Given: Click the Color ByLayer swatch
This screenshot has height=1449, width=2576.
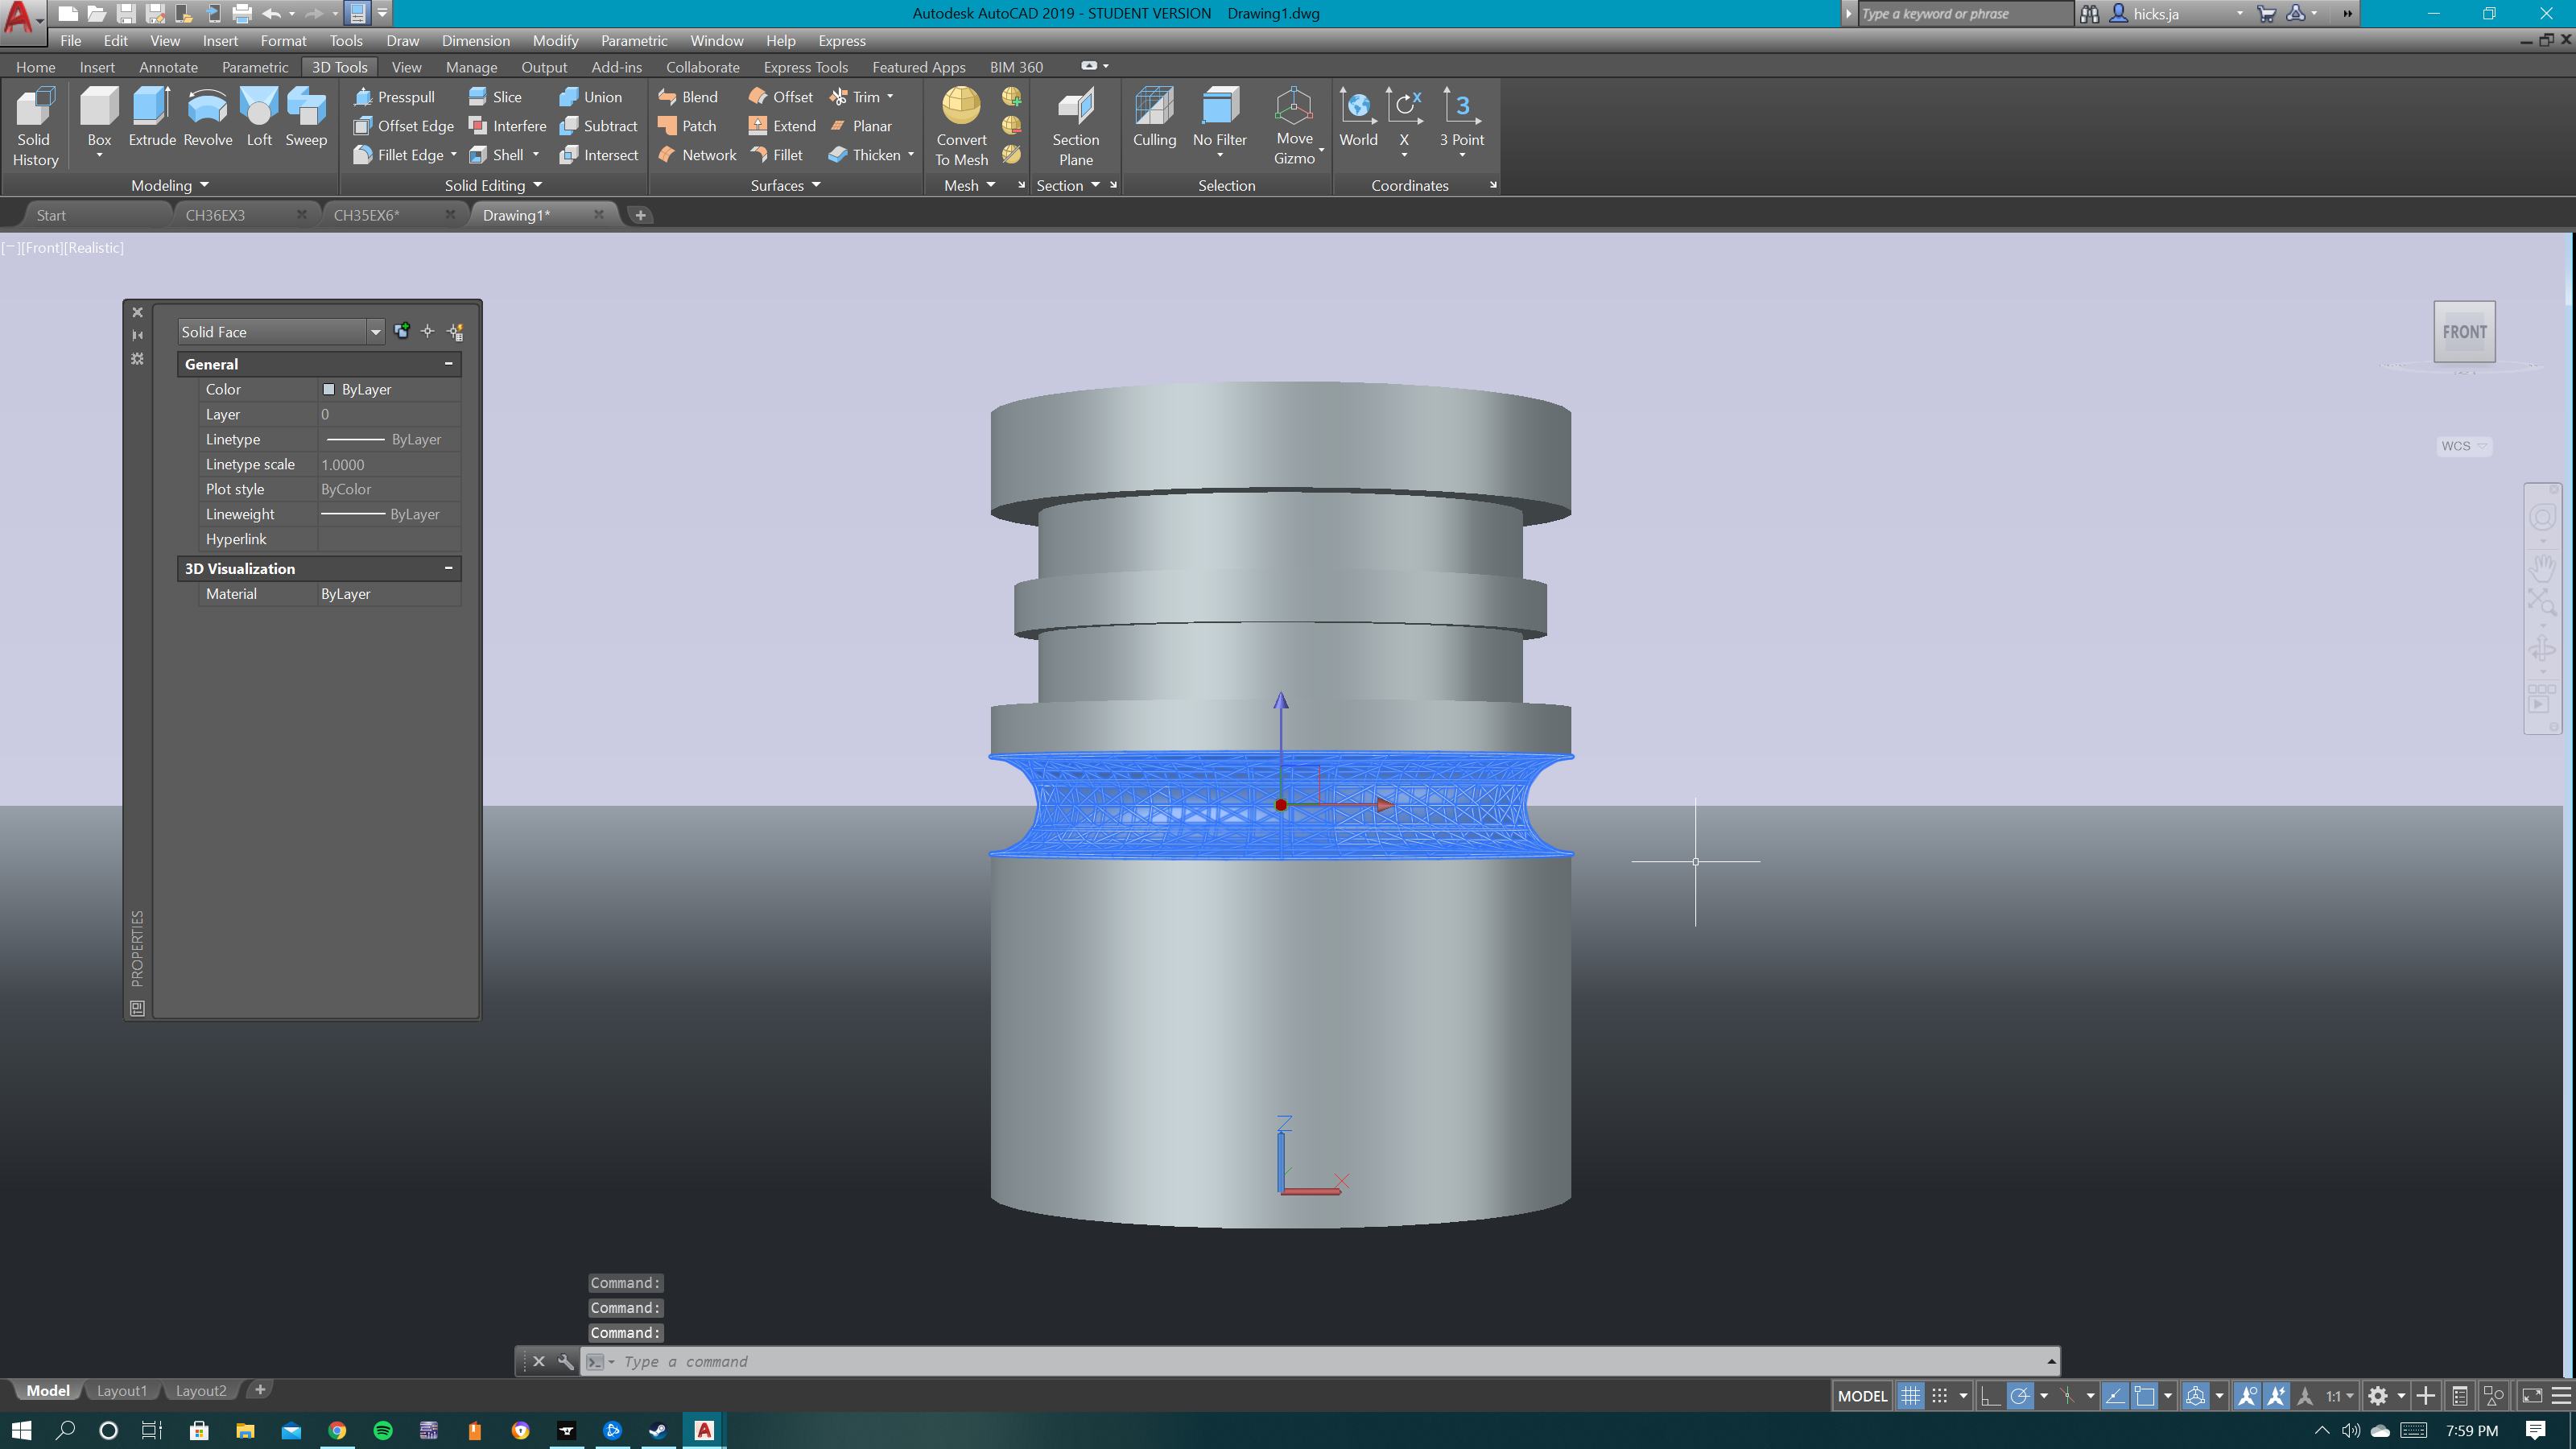Looking at the screenshot, I should (328, 389).
